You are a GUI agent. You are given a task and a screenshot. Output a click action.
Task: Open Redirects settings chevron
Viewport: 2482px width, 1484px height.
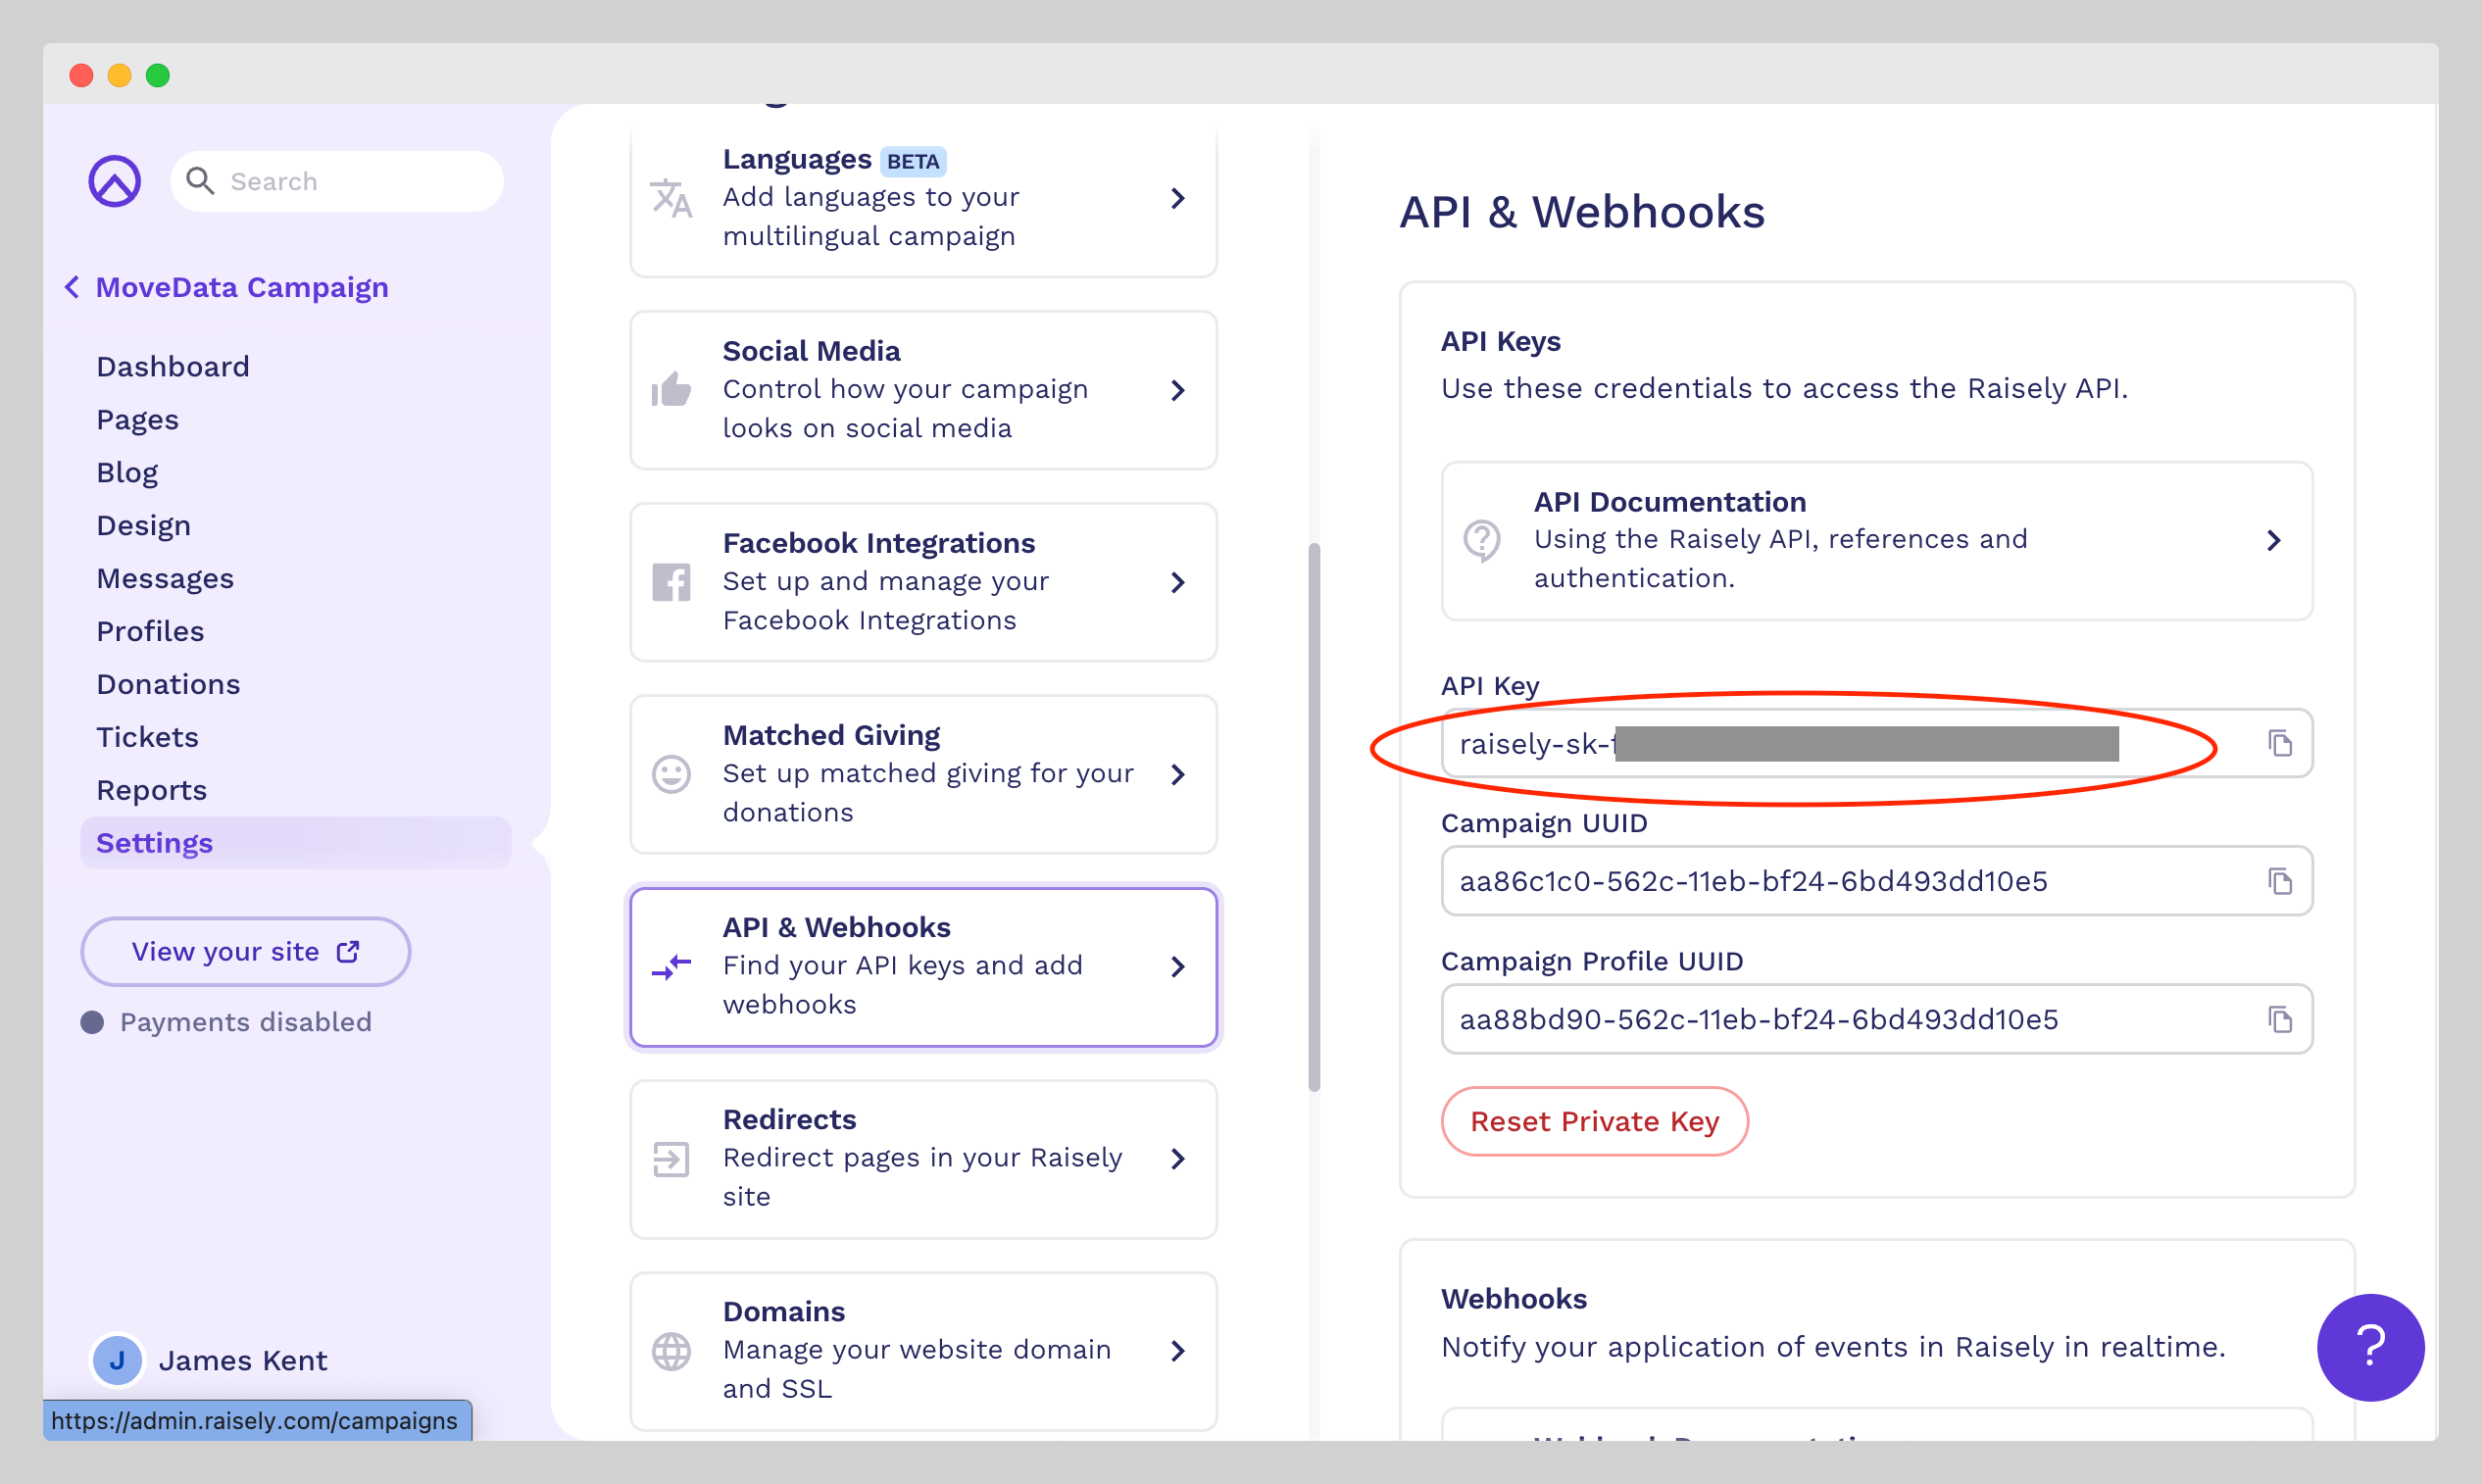tap(1178, 1158)
